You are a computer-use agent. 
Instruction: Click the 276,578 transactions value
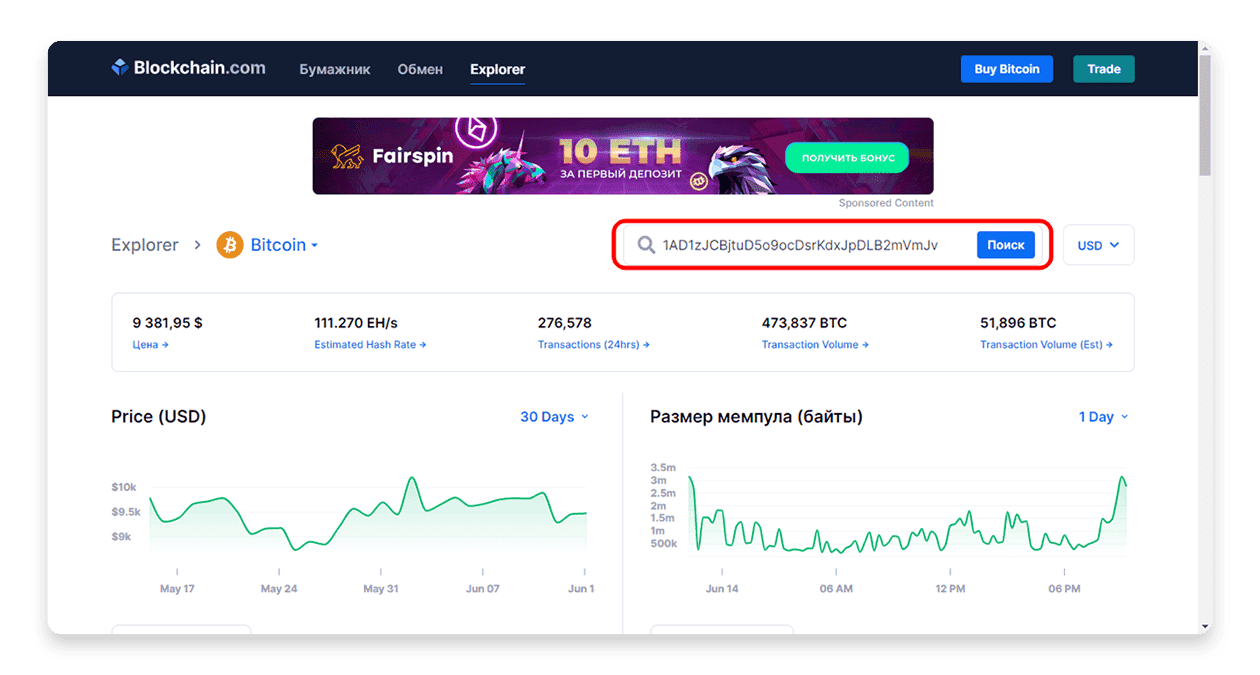click(565, 323)
